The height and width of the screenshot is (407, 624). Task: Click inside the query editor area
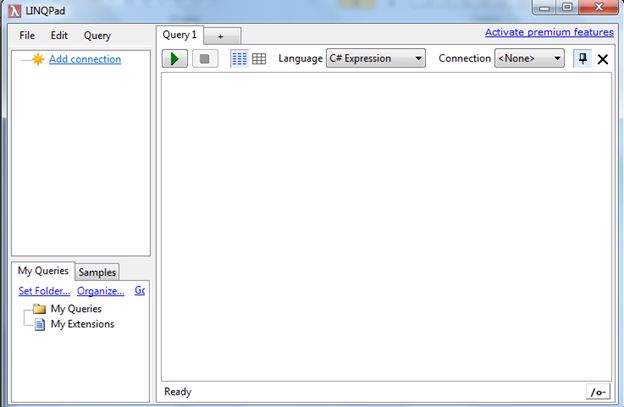[386, 227]
